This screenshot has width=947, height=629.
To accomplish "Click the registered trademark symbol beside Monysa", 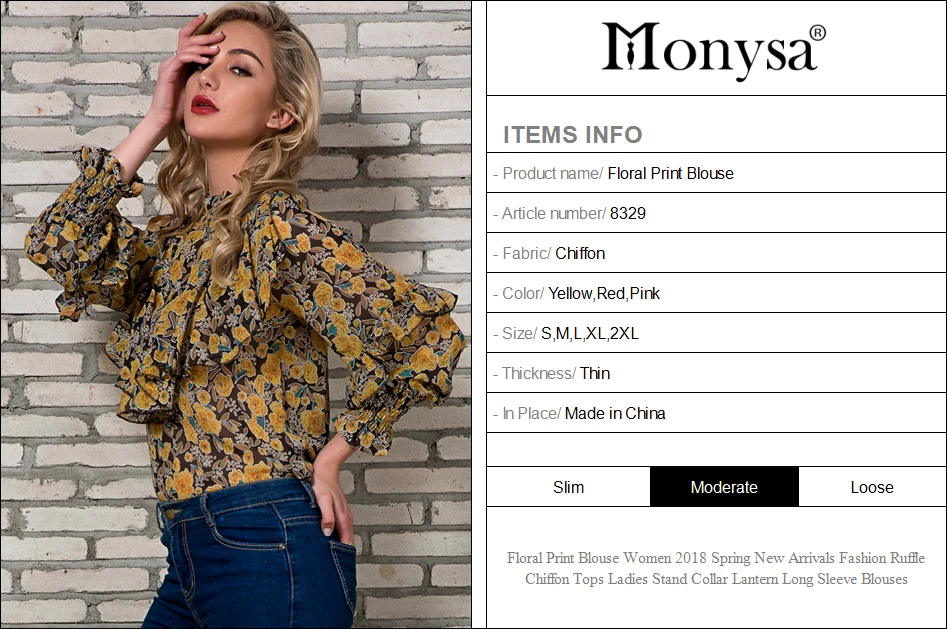I will point(817,33).
